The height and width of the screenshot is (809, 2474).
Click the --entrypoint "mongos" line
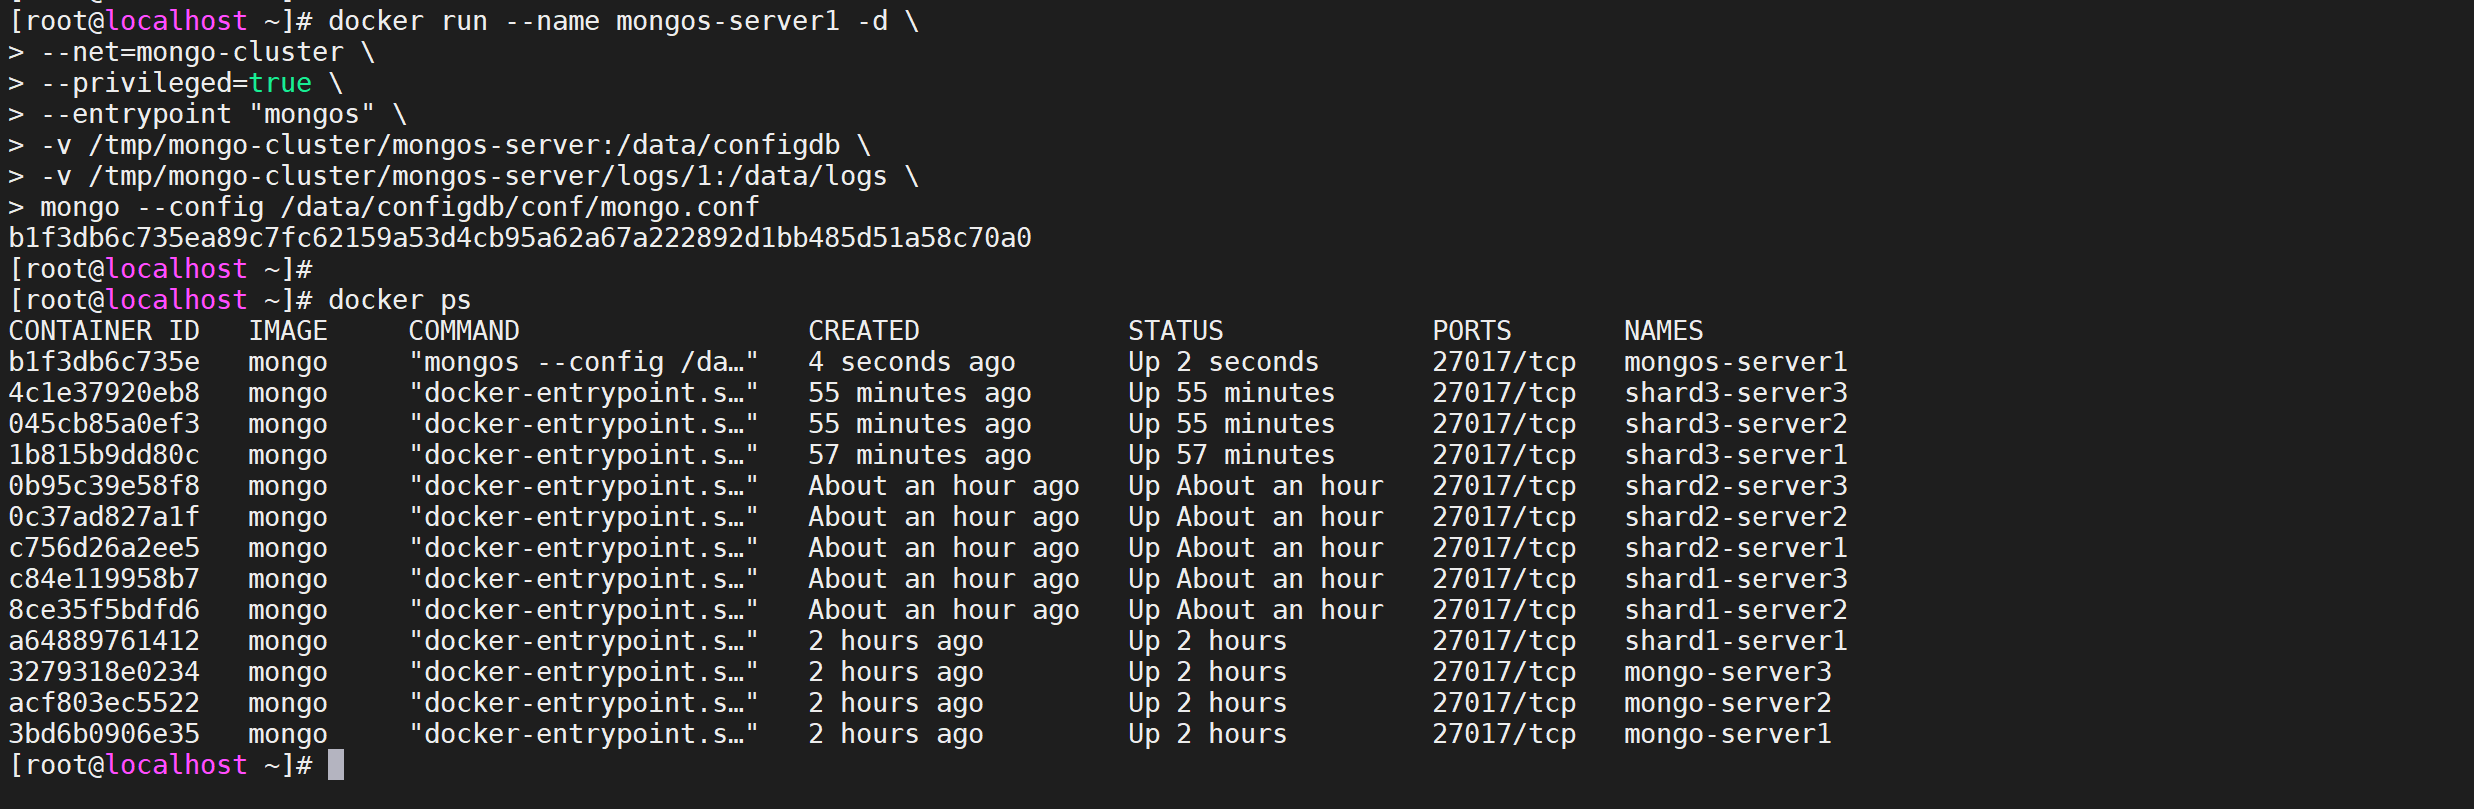(208, 114)
